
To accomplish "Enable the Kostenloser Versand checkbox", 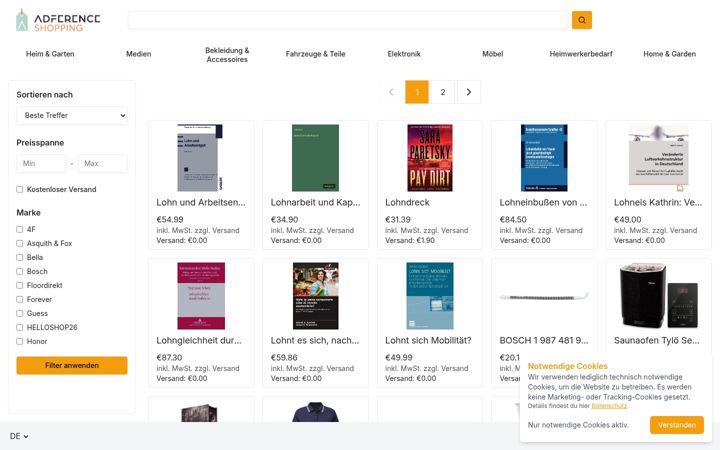I will 20,189.
